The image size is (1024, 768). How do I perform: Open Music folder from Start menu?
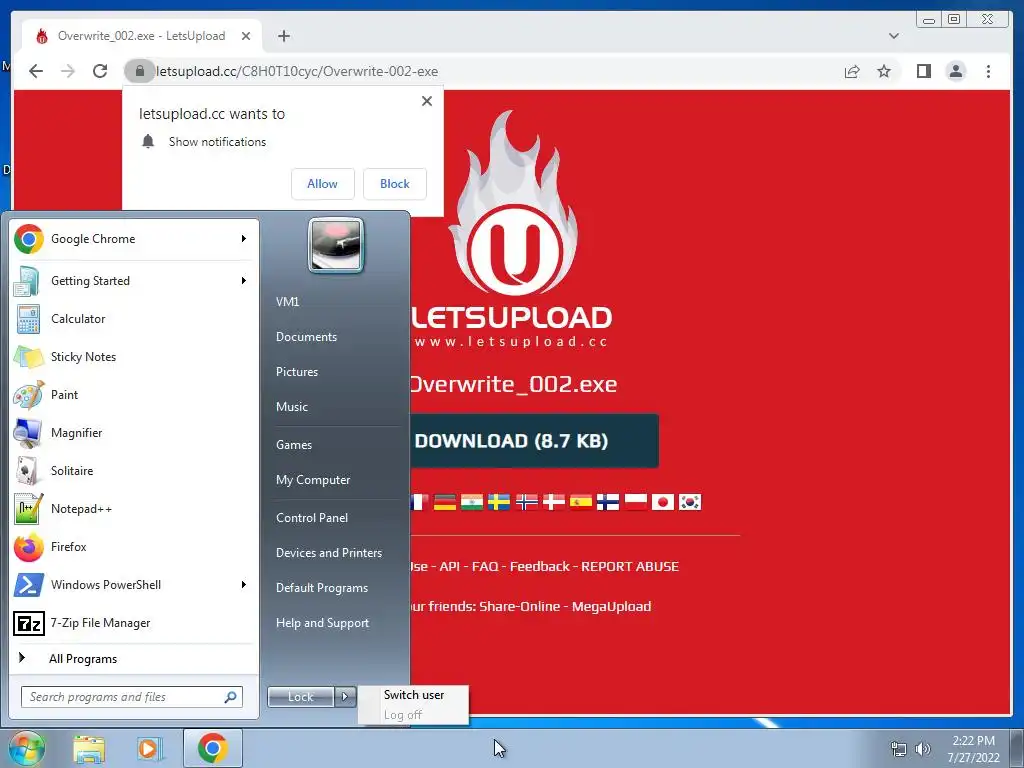point(292,407)
